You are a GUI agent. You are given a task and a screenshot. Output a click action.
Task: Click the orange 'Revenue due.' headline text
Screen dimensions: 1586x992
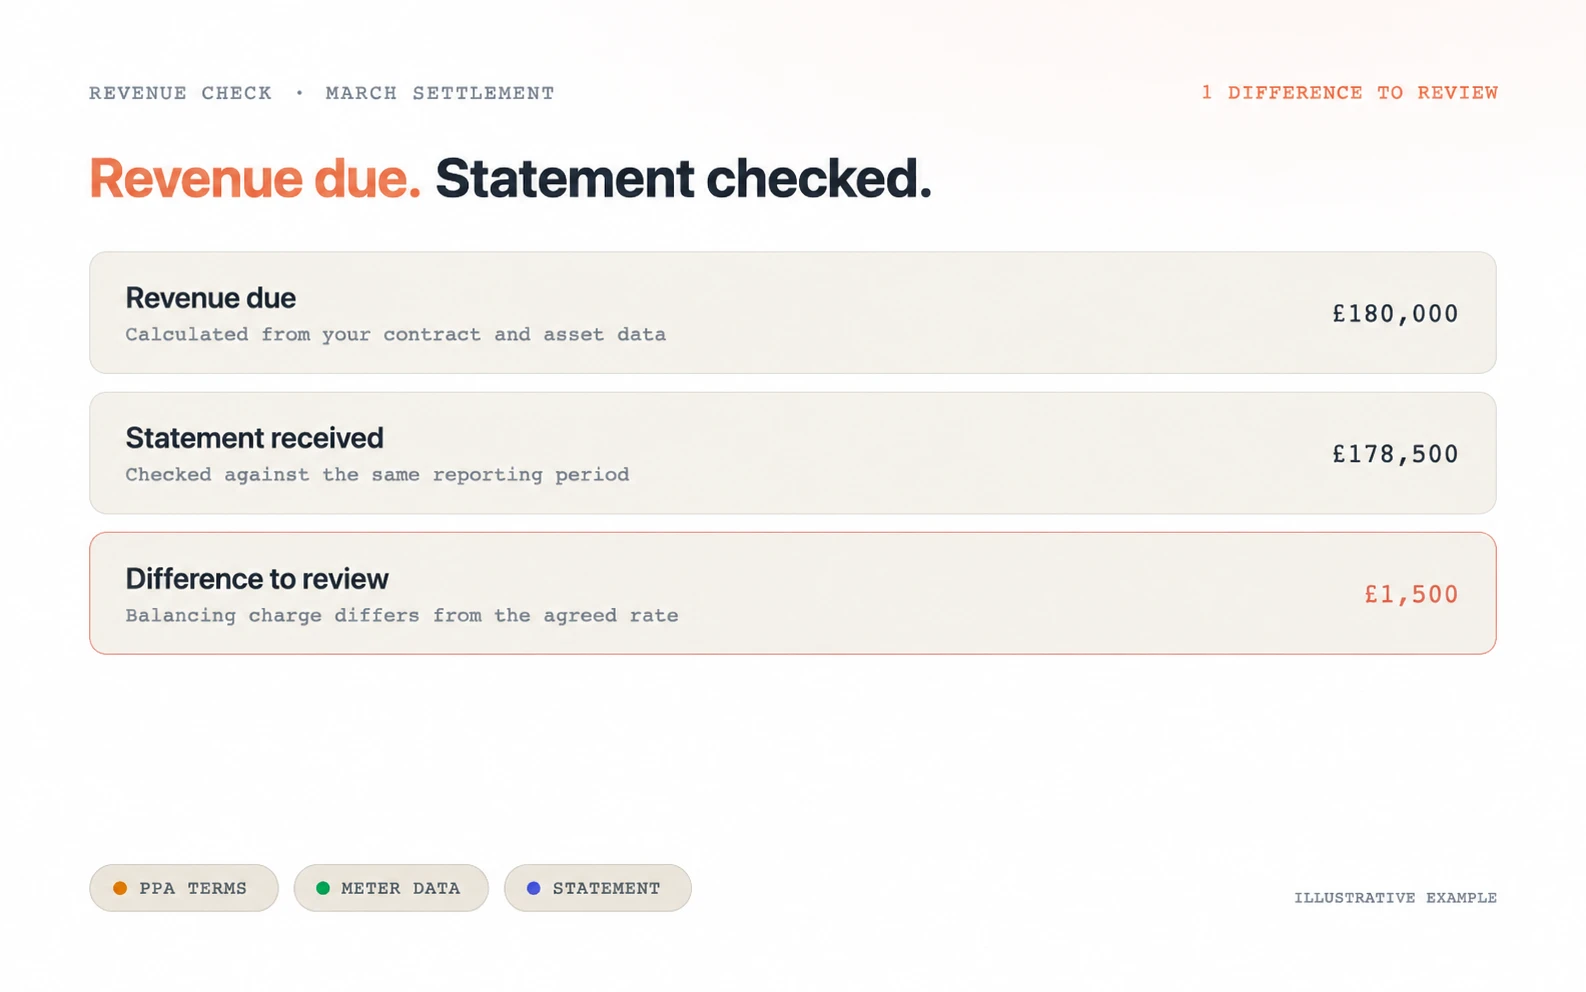click(255, 179)
